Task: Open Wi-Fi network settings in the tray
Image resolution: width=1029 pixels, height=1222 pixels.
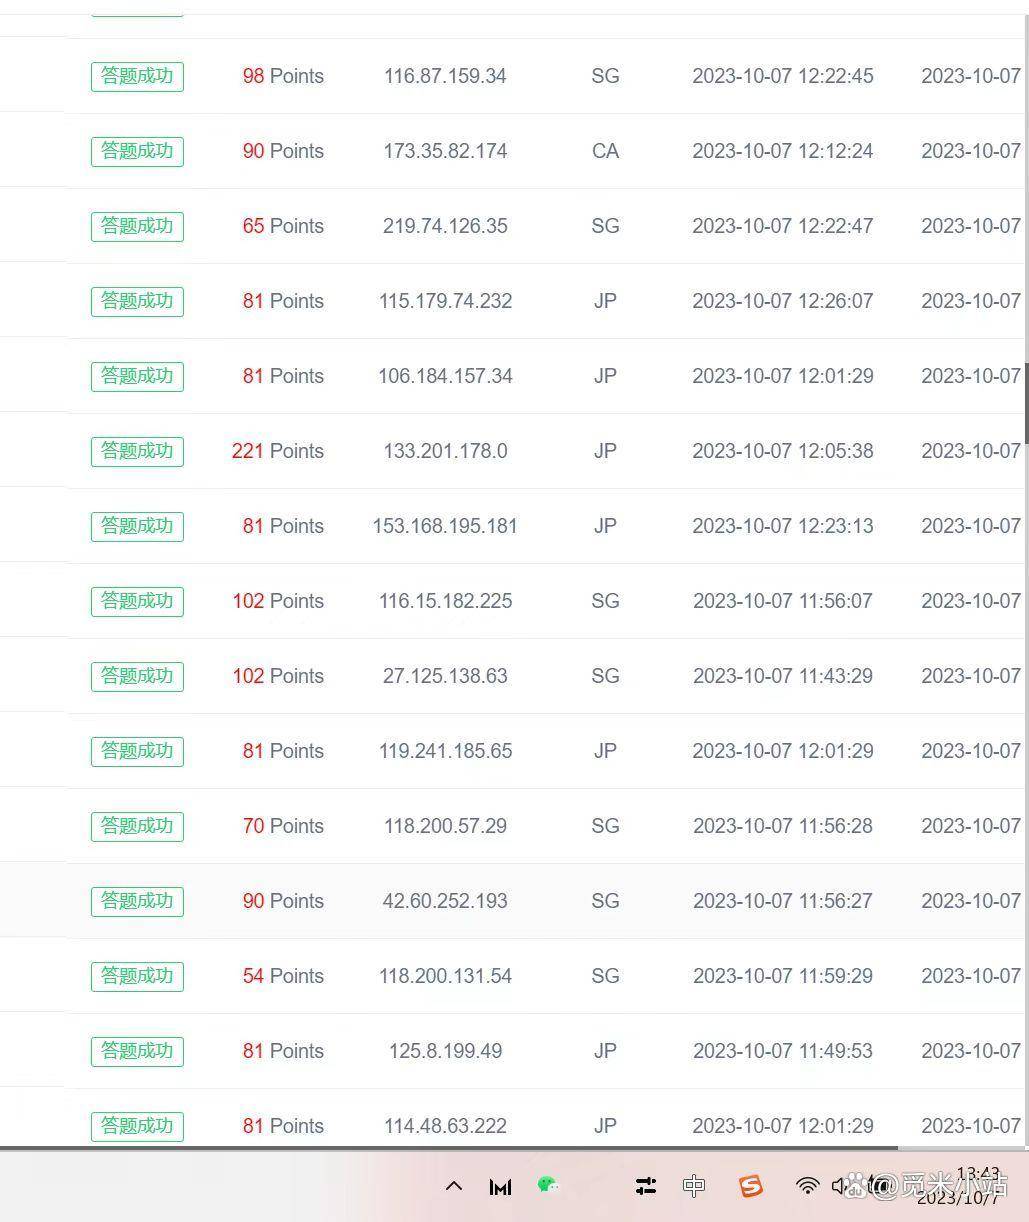Action: pyautogui.click(x=807, y=1186)
